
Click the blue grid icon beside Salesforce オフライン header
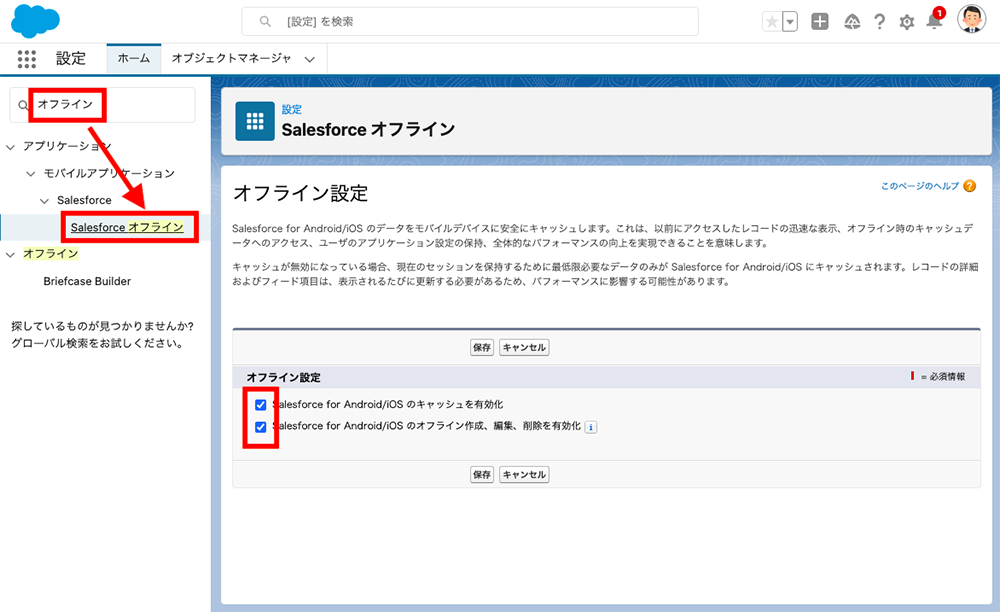tap(255, 121)
